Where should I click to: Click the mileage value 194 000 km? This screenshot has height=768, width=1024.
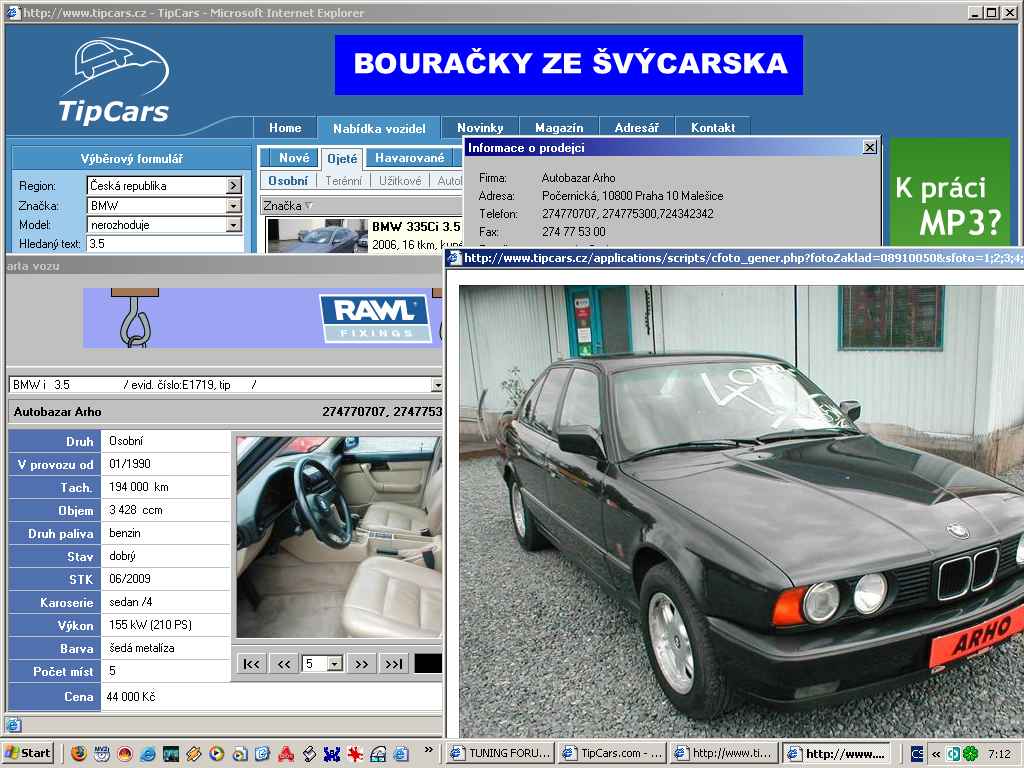(138, 487)
